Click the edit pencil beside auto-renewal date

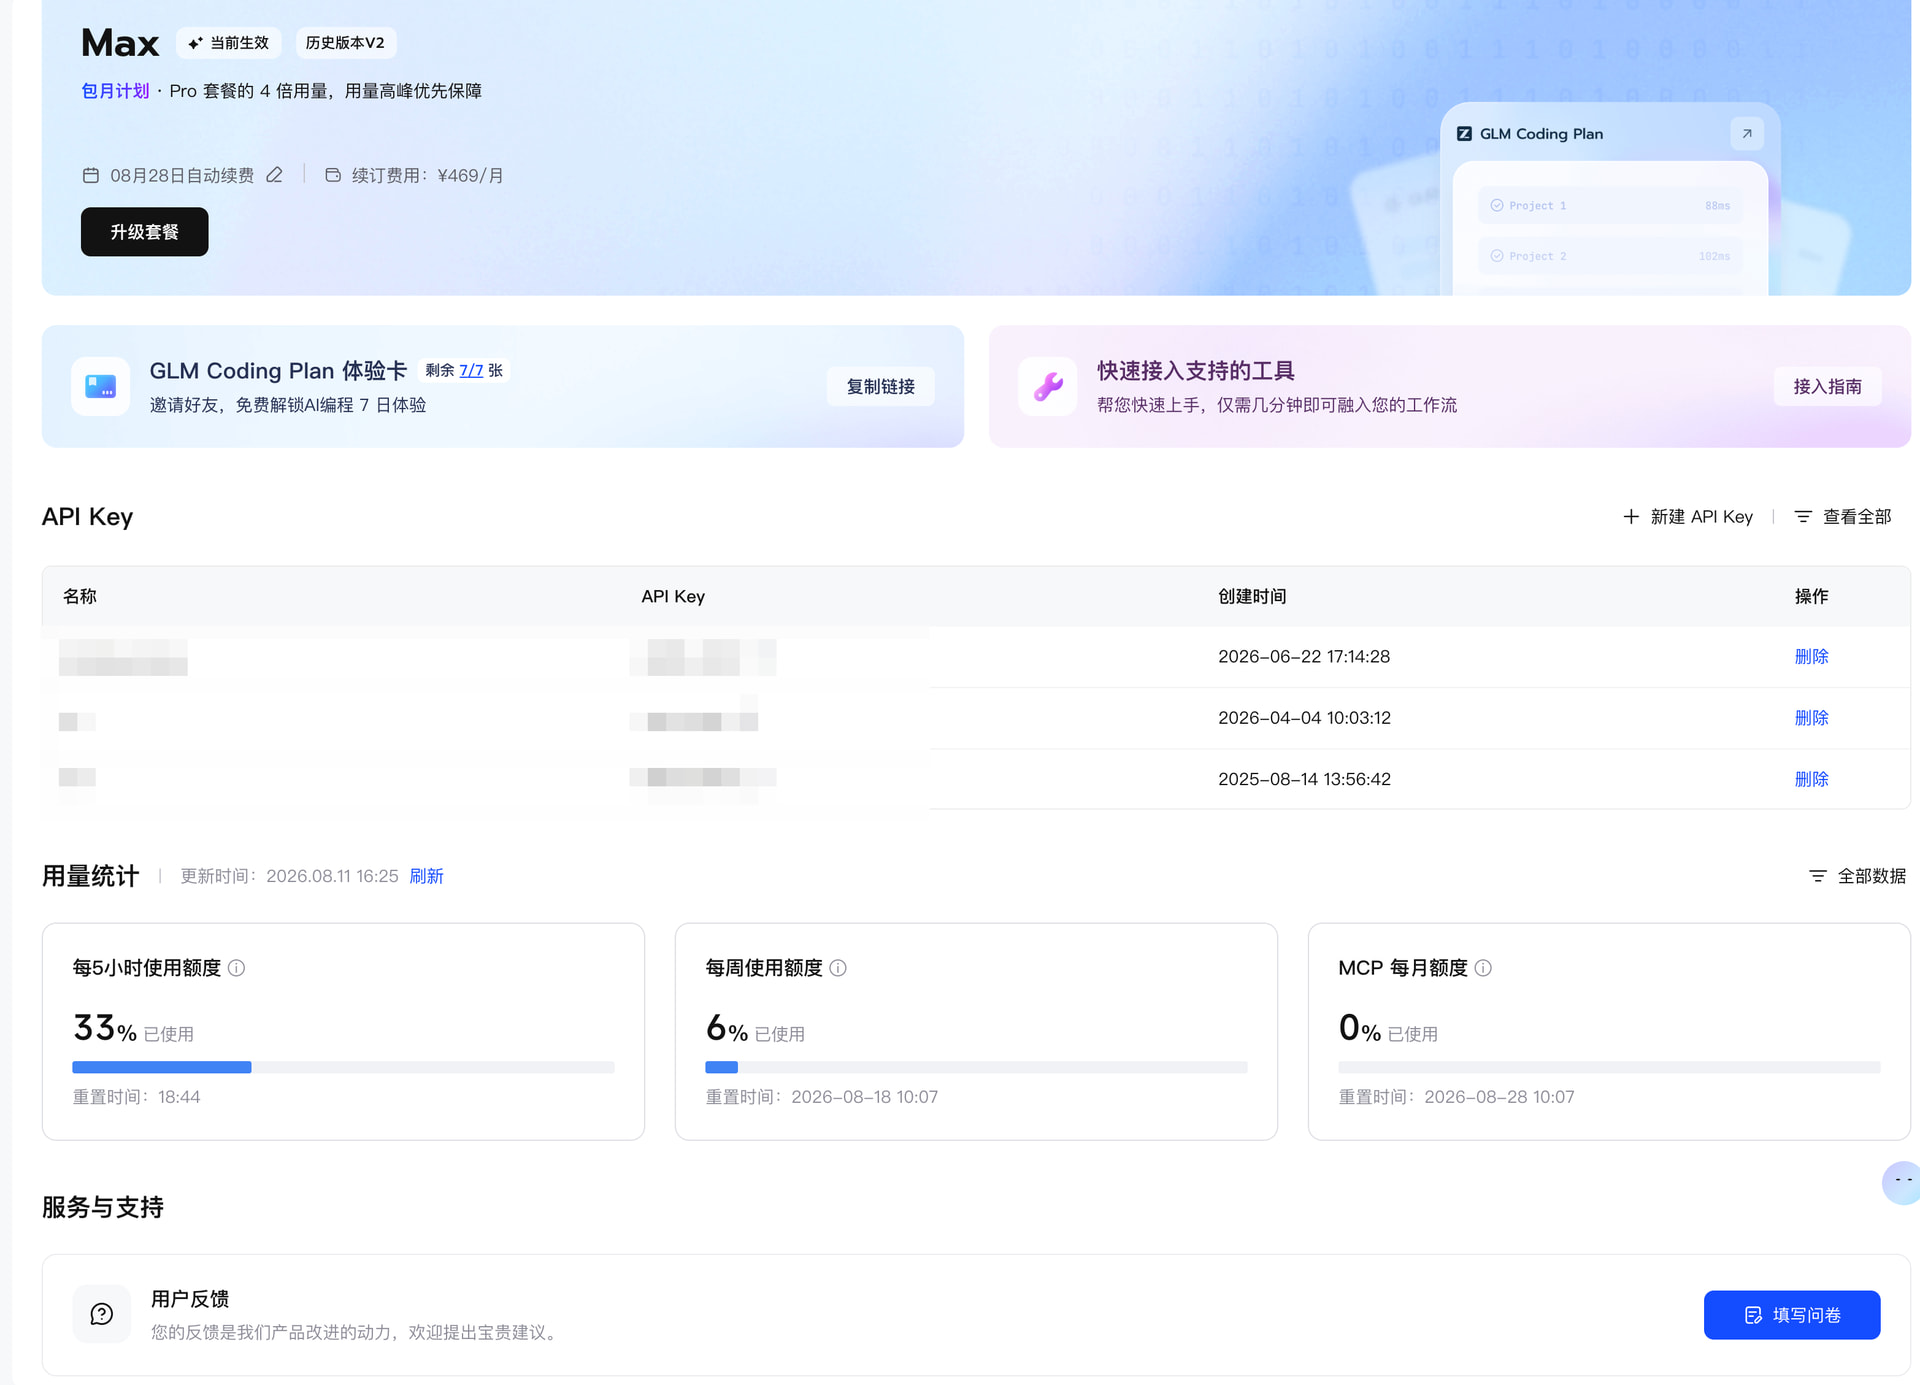coord(274,175)
